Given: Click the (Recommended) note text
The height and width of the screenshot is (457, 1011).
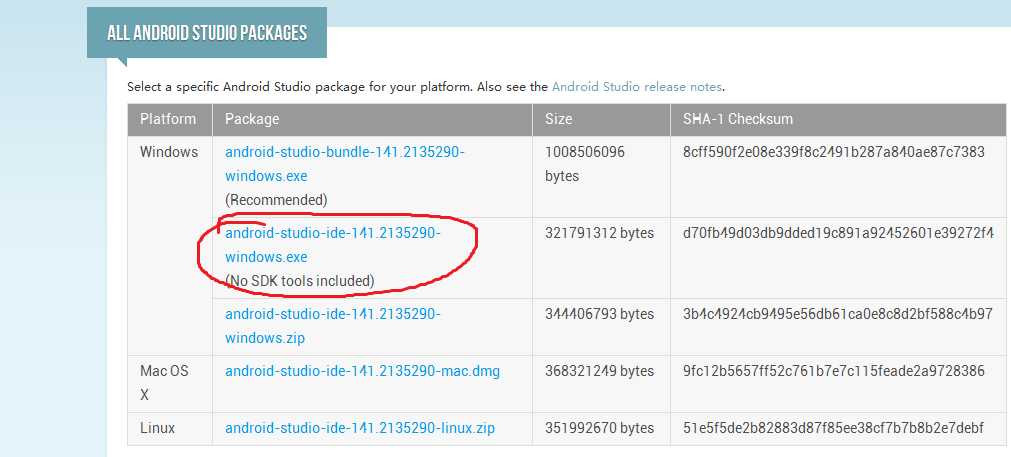Looking at the screenshot, I should [x=276, y=200].
